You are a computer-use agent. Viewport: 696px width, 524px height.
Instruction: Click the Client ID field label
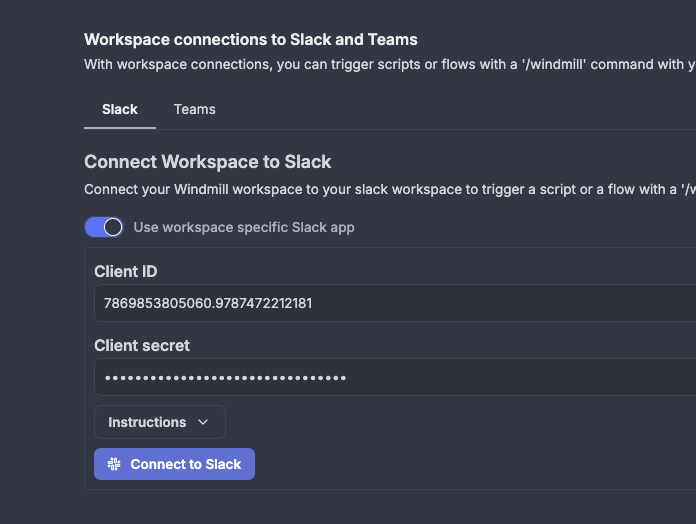[125, 271]
